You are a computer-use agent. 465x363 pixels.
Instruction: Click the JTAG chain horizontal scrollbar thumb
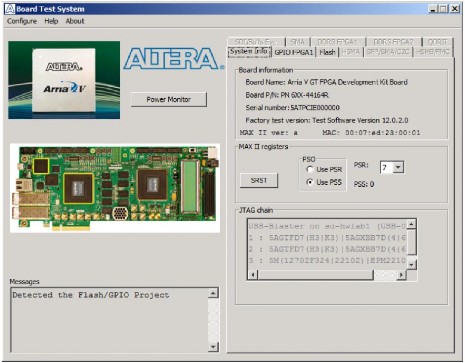pos(316,275)
